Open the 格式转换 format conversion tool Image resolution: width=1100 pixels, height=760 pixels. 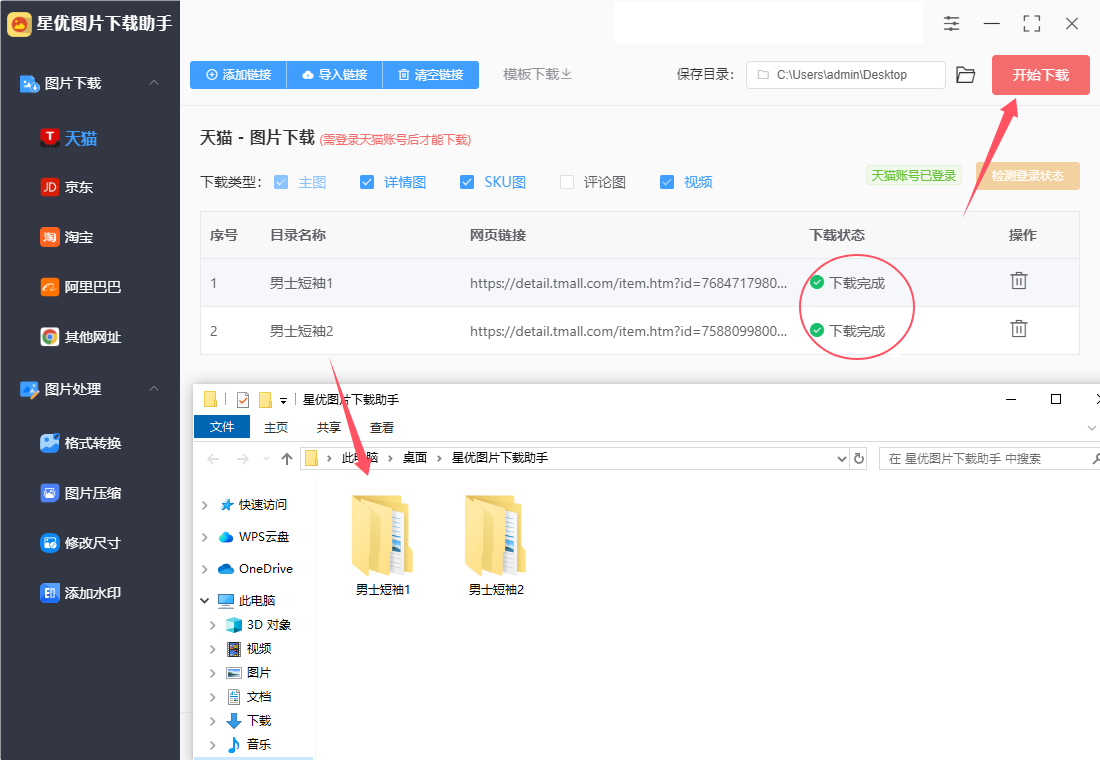[x=81, y=443]
